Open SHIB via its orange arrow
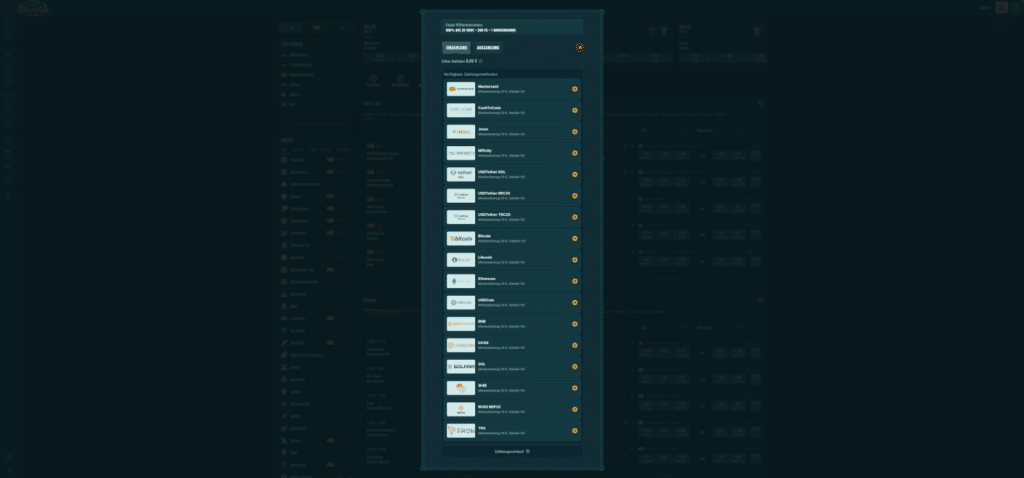The height and width of the screenshot is (478, 1024). [575, 388]
